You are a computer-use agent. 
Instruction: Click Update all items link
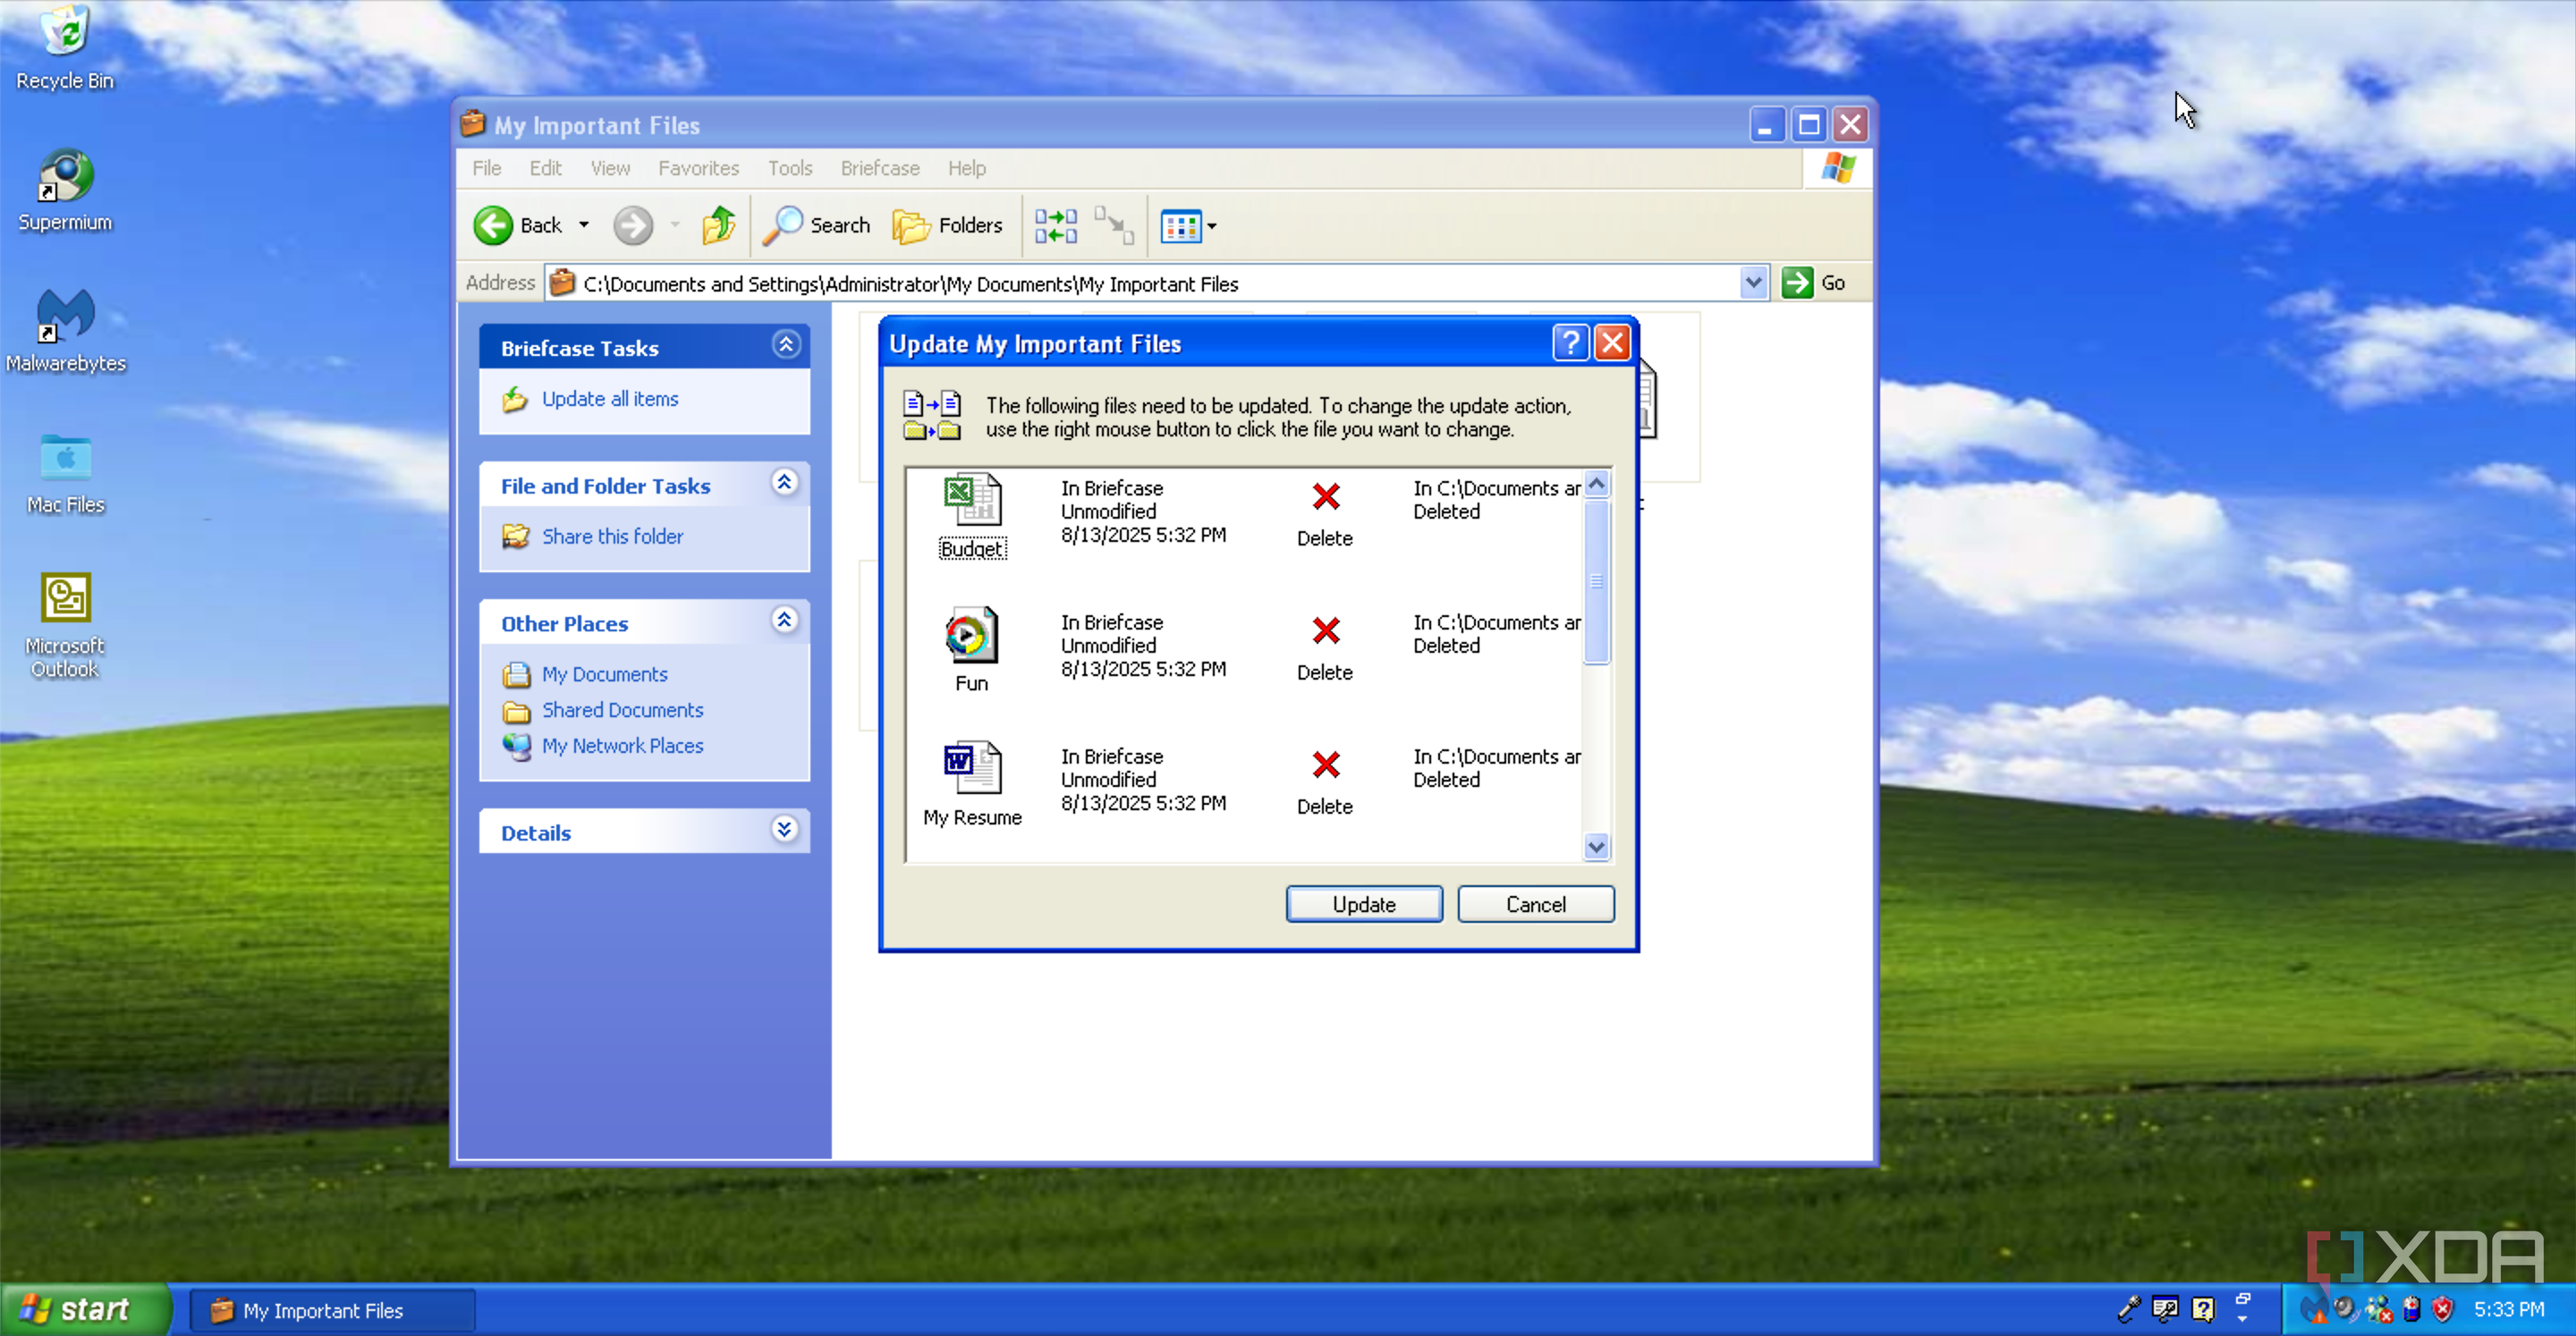610,399
